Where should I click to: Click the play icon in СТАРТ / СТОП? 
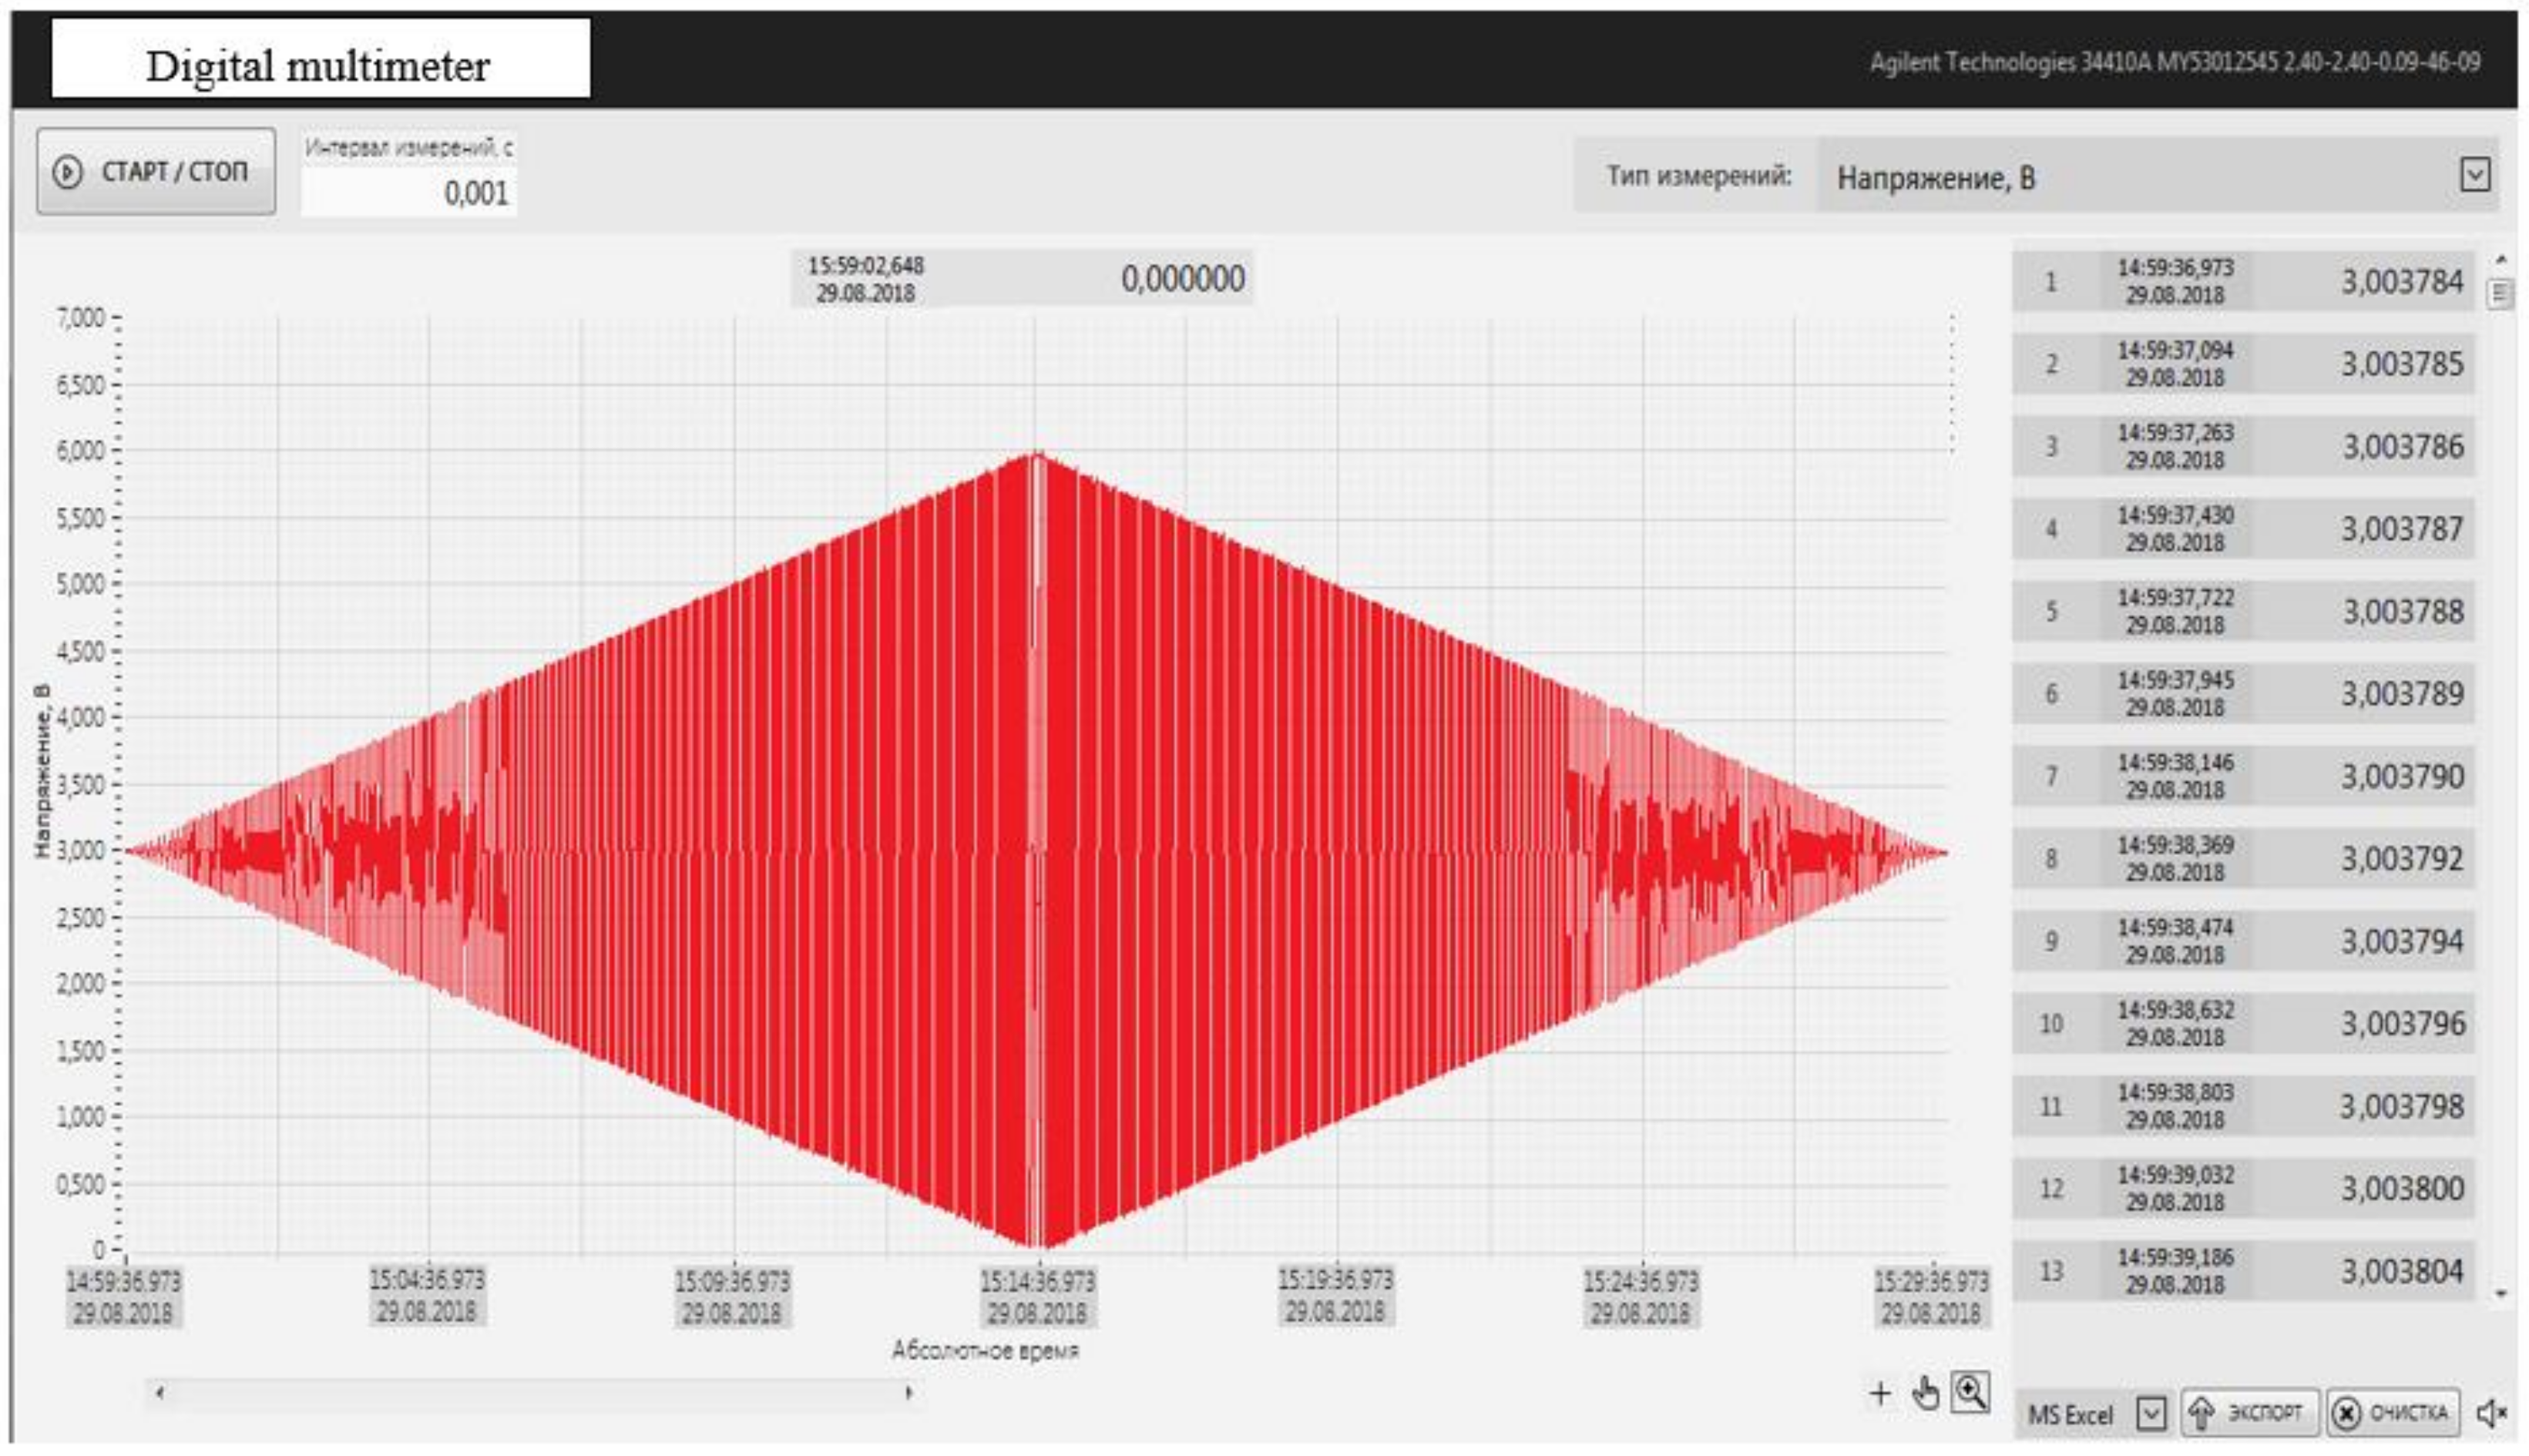coord(67,172)
